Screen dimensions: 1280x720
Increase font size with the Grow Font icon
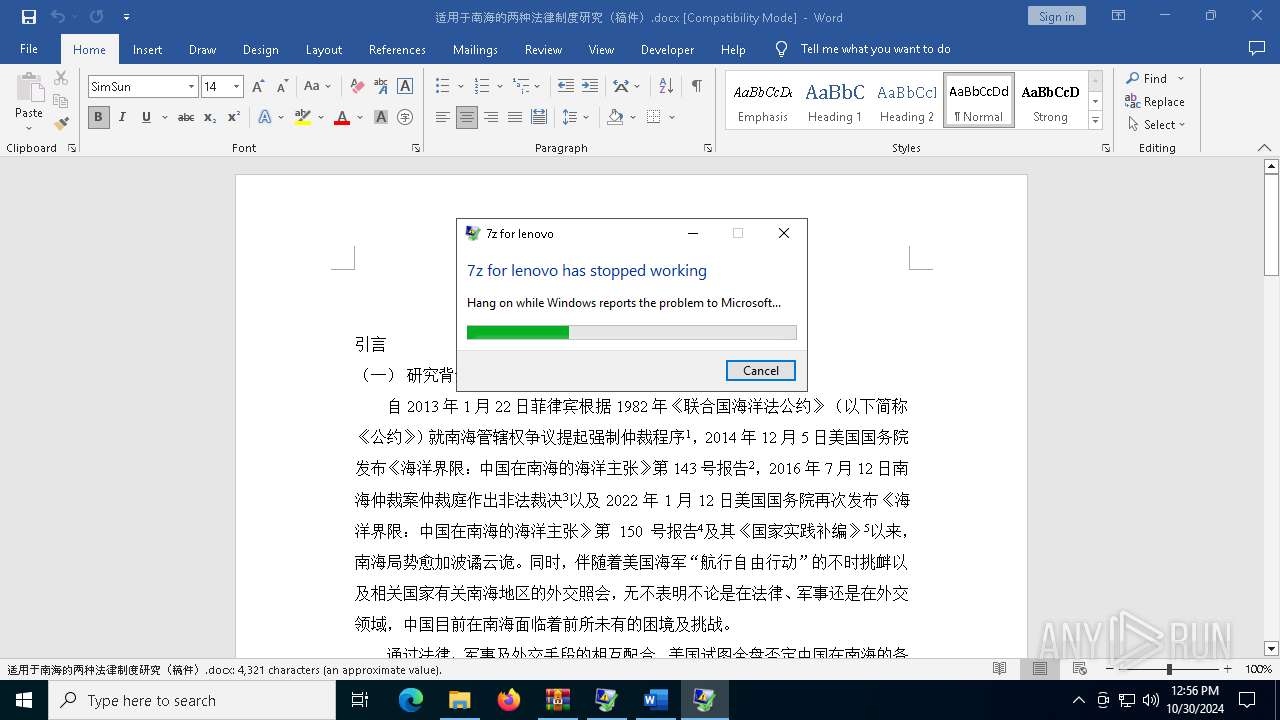[258, 87]
